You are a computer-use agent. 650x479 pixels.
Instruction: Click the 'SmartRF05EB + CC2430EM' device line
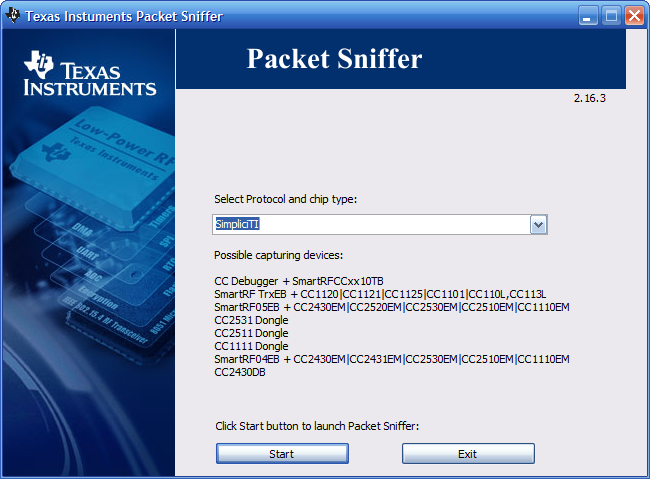pyautogui.click(x=392, y=307)
